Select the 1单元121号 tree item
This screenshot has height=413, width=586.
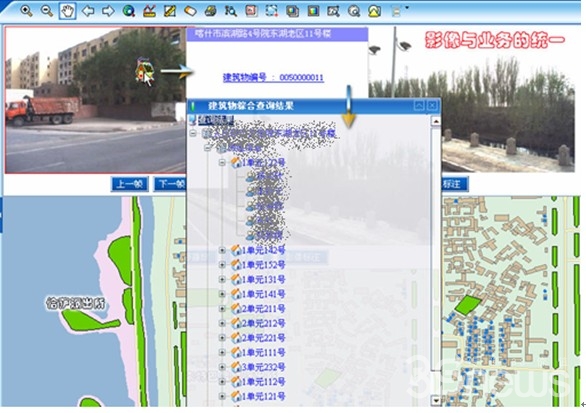pyautogui.click(x=263, y=396)
